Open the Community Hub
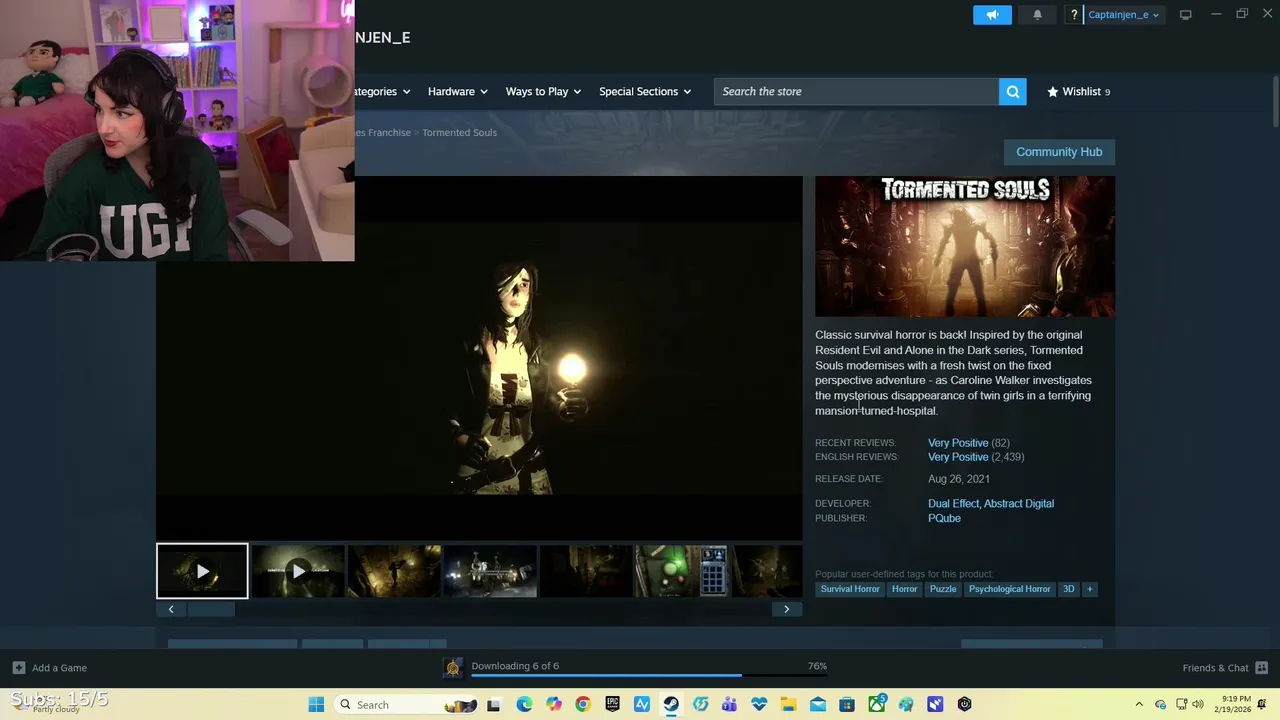1280x720 pixels. coord(1059,152)
